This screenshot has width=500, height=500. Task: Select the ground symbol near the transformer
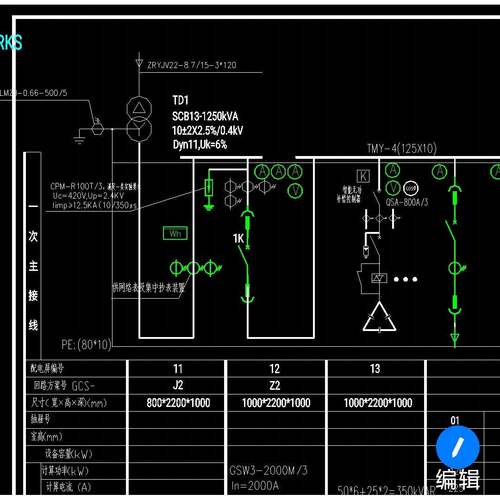pos(79,137)
